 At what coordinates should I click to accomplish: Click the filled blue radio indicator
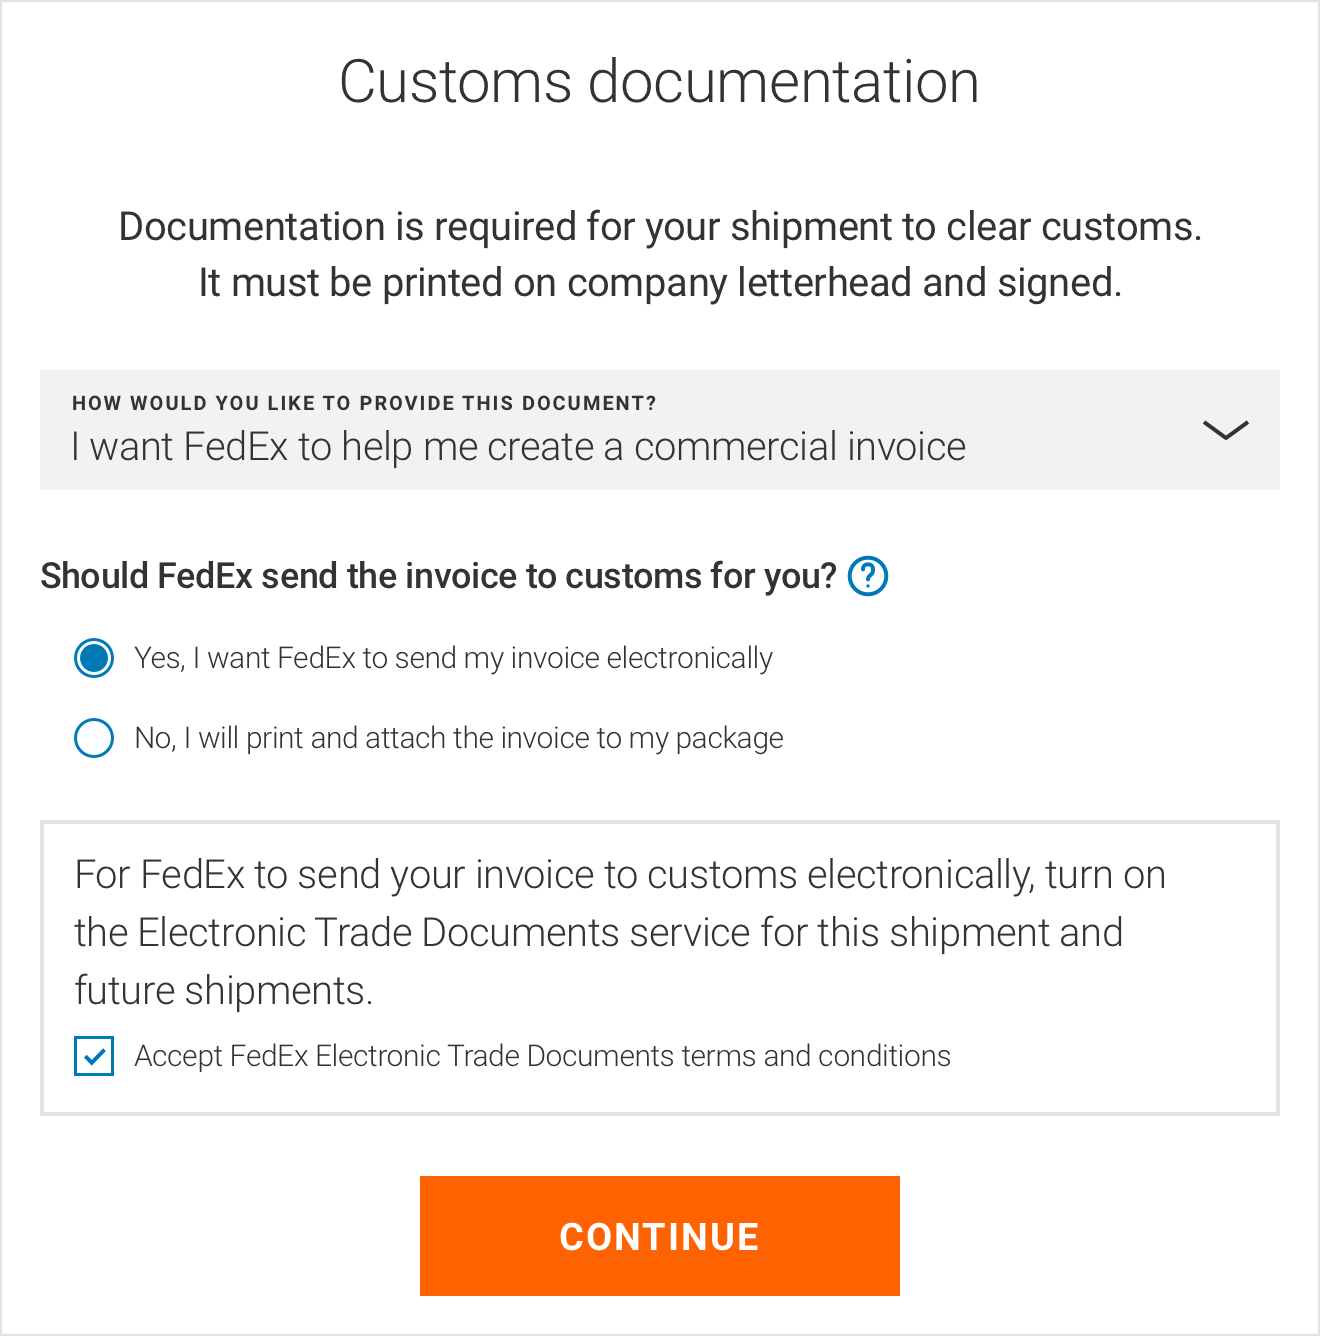(x=93, y=658)
